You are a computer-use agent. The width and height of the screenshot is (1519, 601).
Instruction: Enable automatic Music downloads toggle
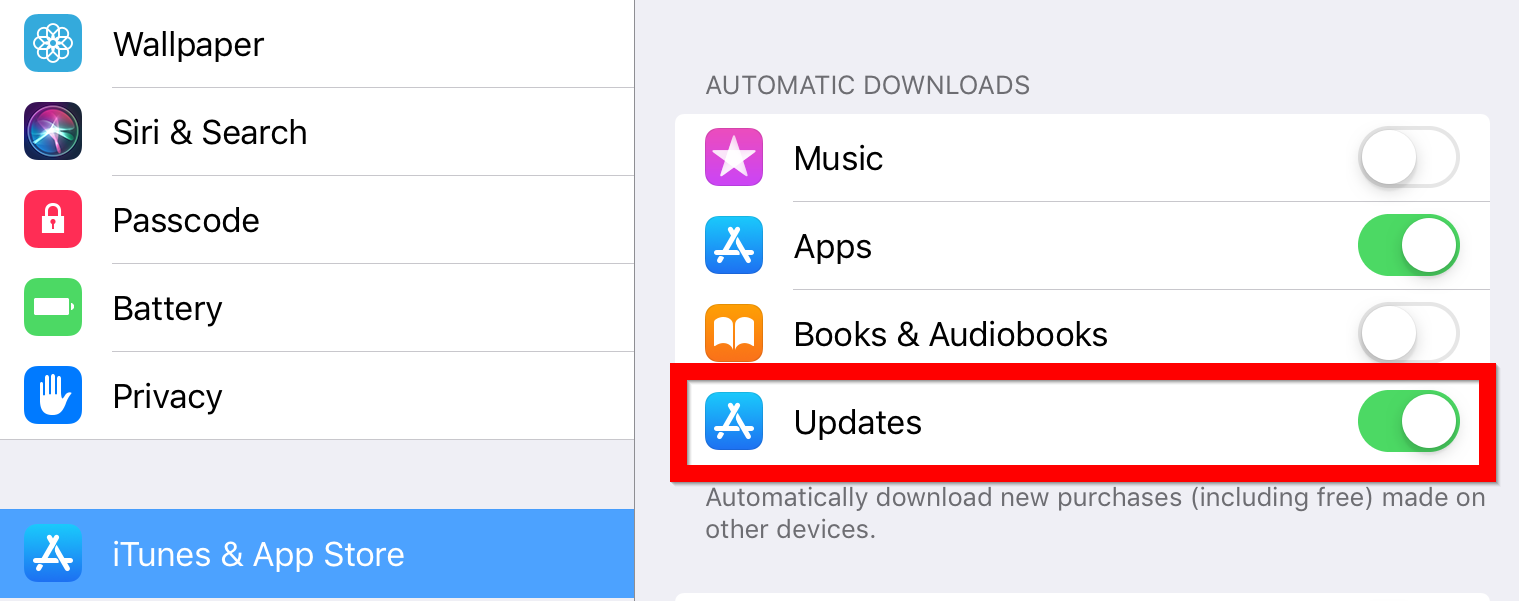pyautogui.click(x=1408, y=157)
